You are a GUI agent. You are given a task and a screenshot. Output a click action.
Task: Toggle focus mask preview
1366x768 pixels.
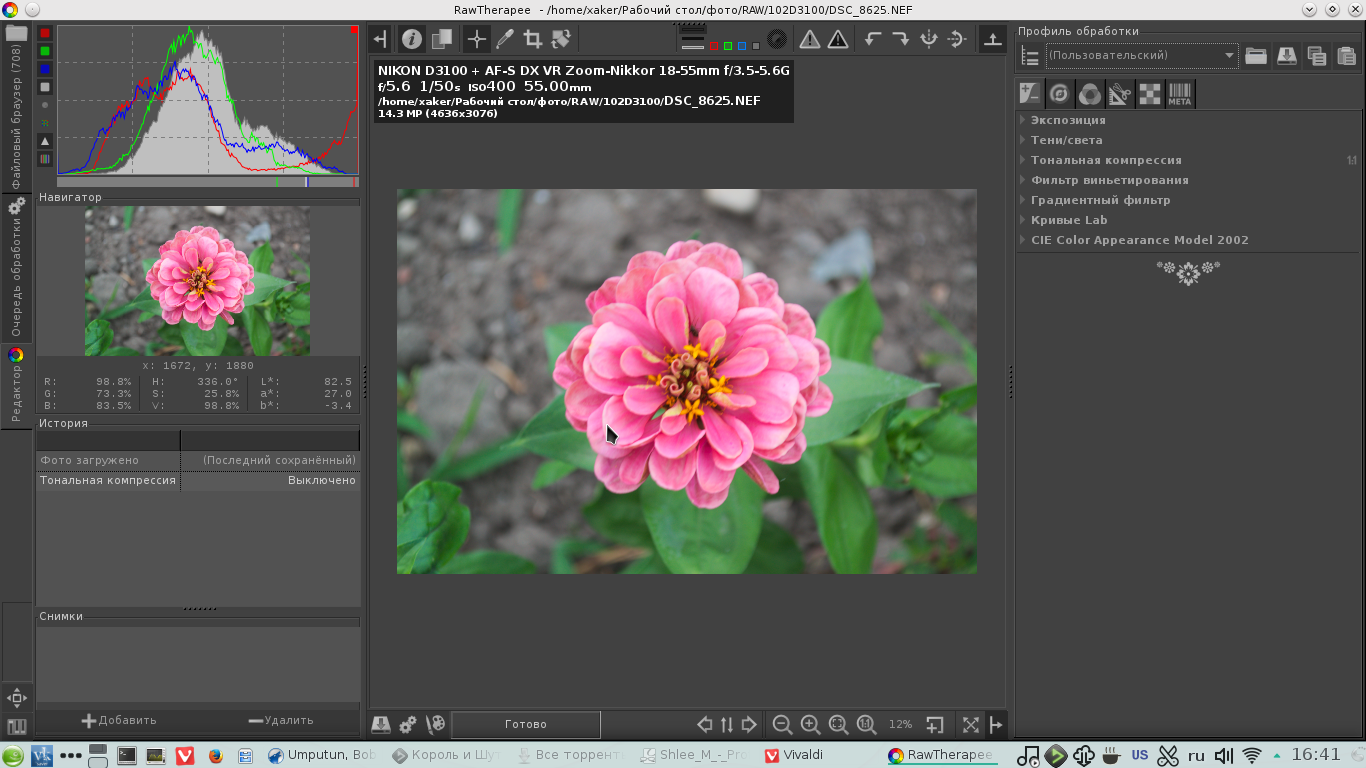click(x=777, y=39)
